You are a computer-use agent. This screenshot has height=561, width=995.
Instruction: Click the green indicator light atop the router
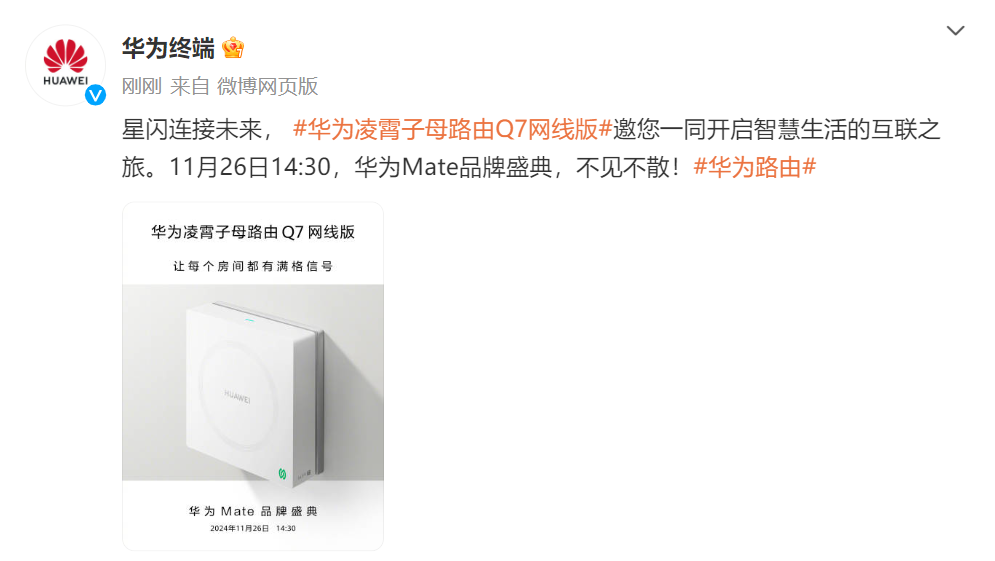point(249,320)
